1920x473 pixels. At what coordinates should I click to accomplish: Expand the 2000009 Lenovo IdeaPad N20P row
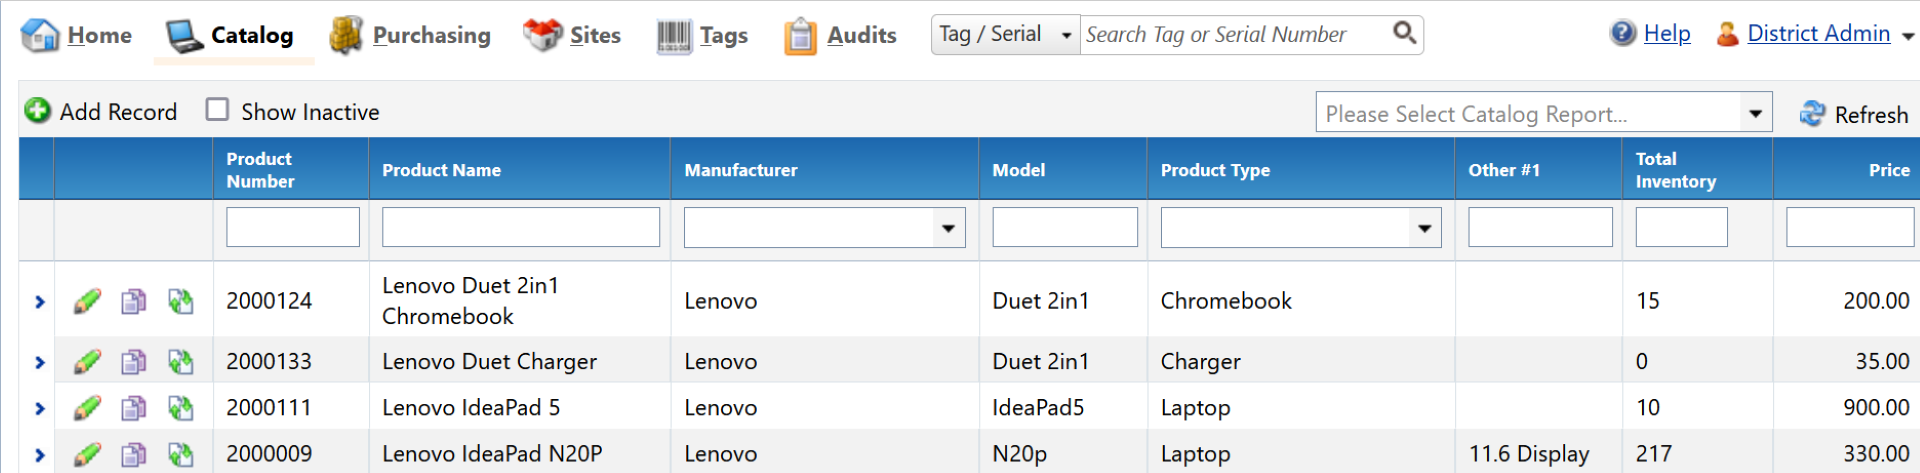(39, 455)
